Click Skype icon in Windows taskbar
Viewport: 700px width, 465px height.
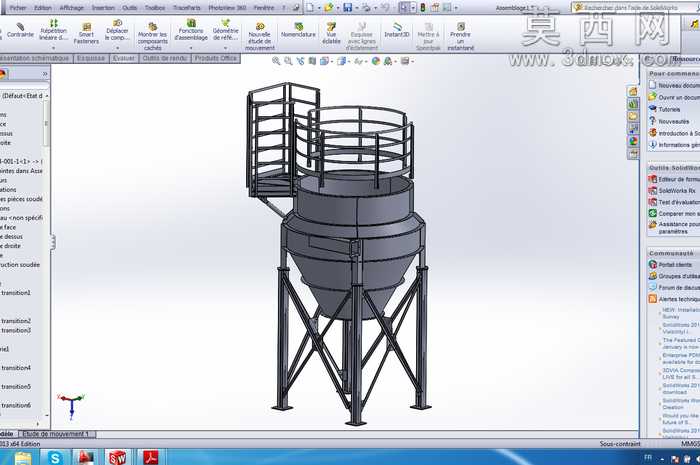pos(55,457)
